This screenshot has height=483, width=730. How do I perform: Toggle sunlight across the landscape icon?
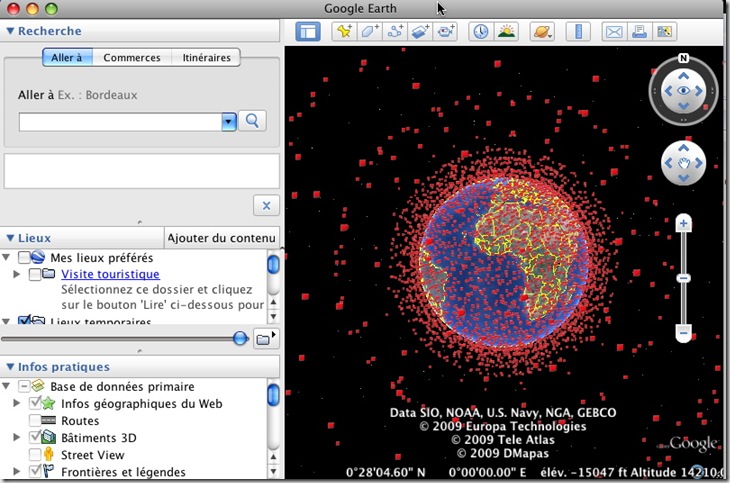coord(506,32)
